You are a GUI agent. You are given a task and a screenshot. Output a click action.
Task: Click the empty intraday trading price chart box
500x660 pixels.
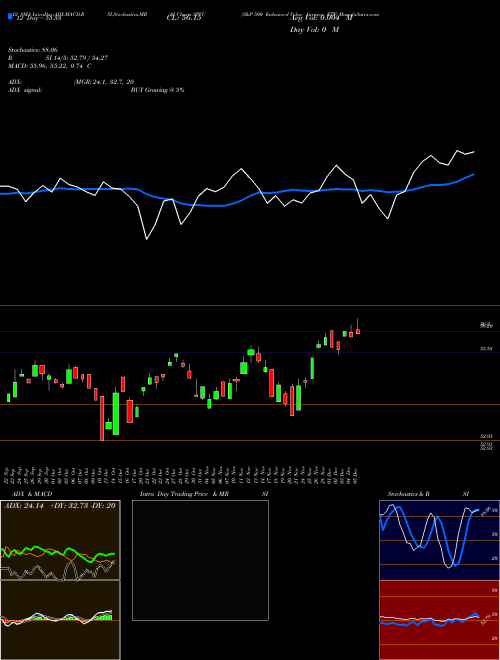pos(200,560)
